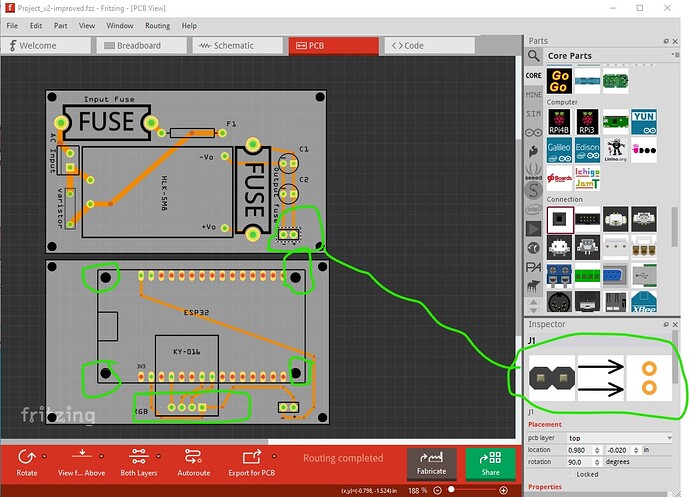
Task: Open the Rotate options dot menu
Action: pos(44,456)
